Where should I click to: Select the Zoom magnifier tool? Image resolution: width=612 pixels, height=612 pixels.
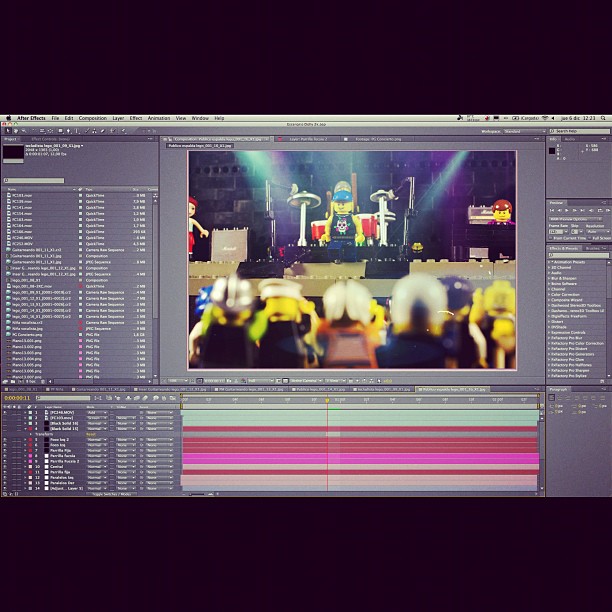click(x=24, y=131)
